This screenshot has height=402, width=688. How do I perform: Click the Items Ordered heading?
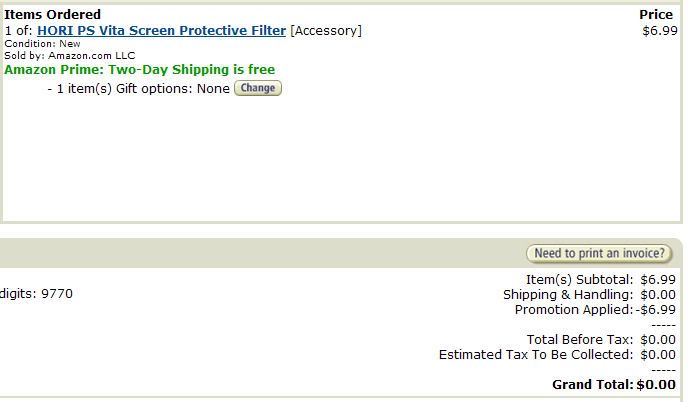tap(53, 15)
